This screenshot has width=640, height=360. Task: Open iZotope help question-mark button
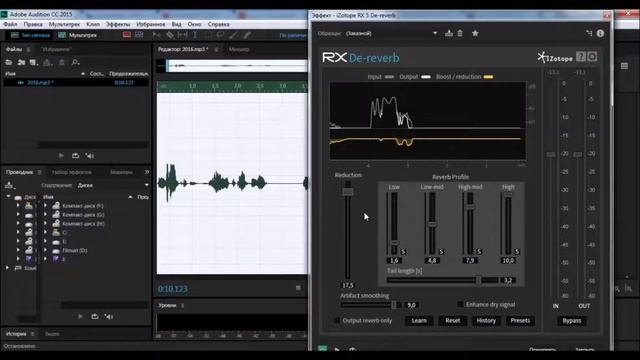(x=580, y=56)
